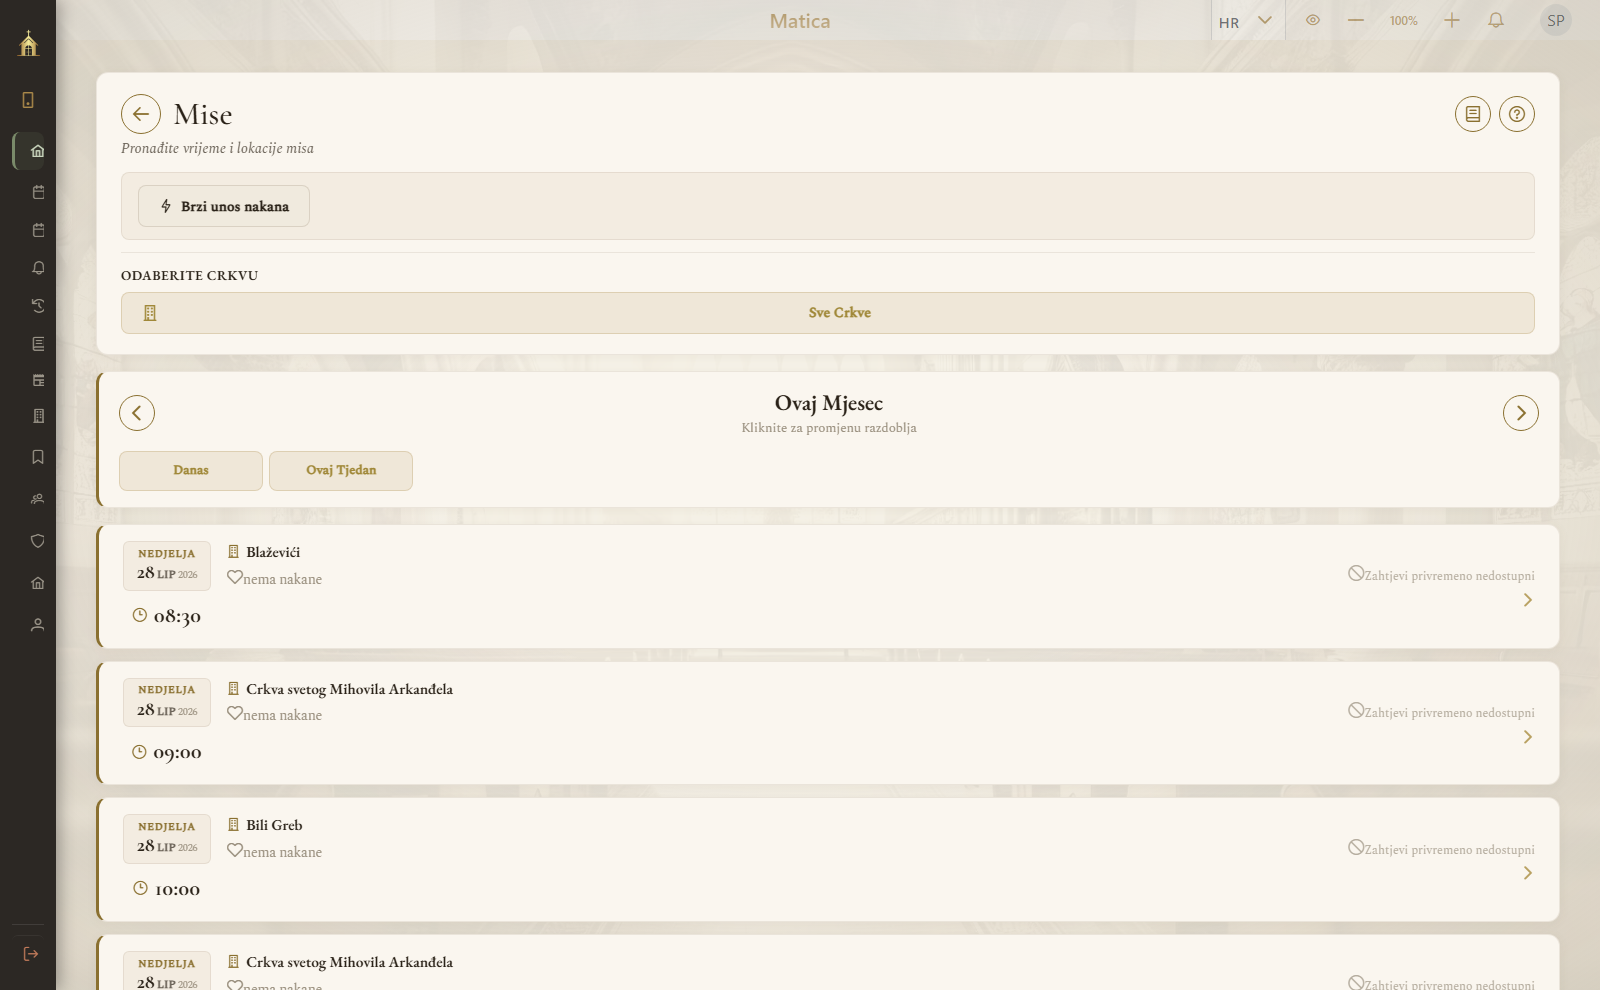This screenshot has width=1600, height=990.
Task: Click the clock icon beside 08:30
Action: (x=140, y=615)
